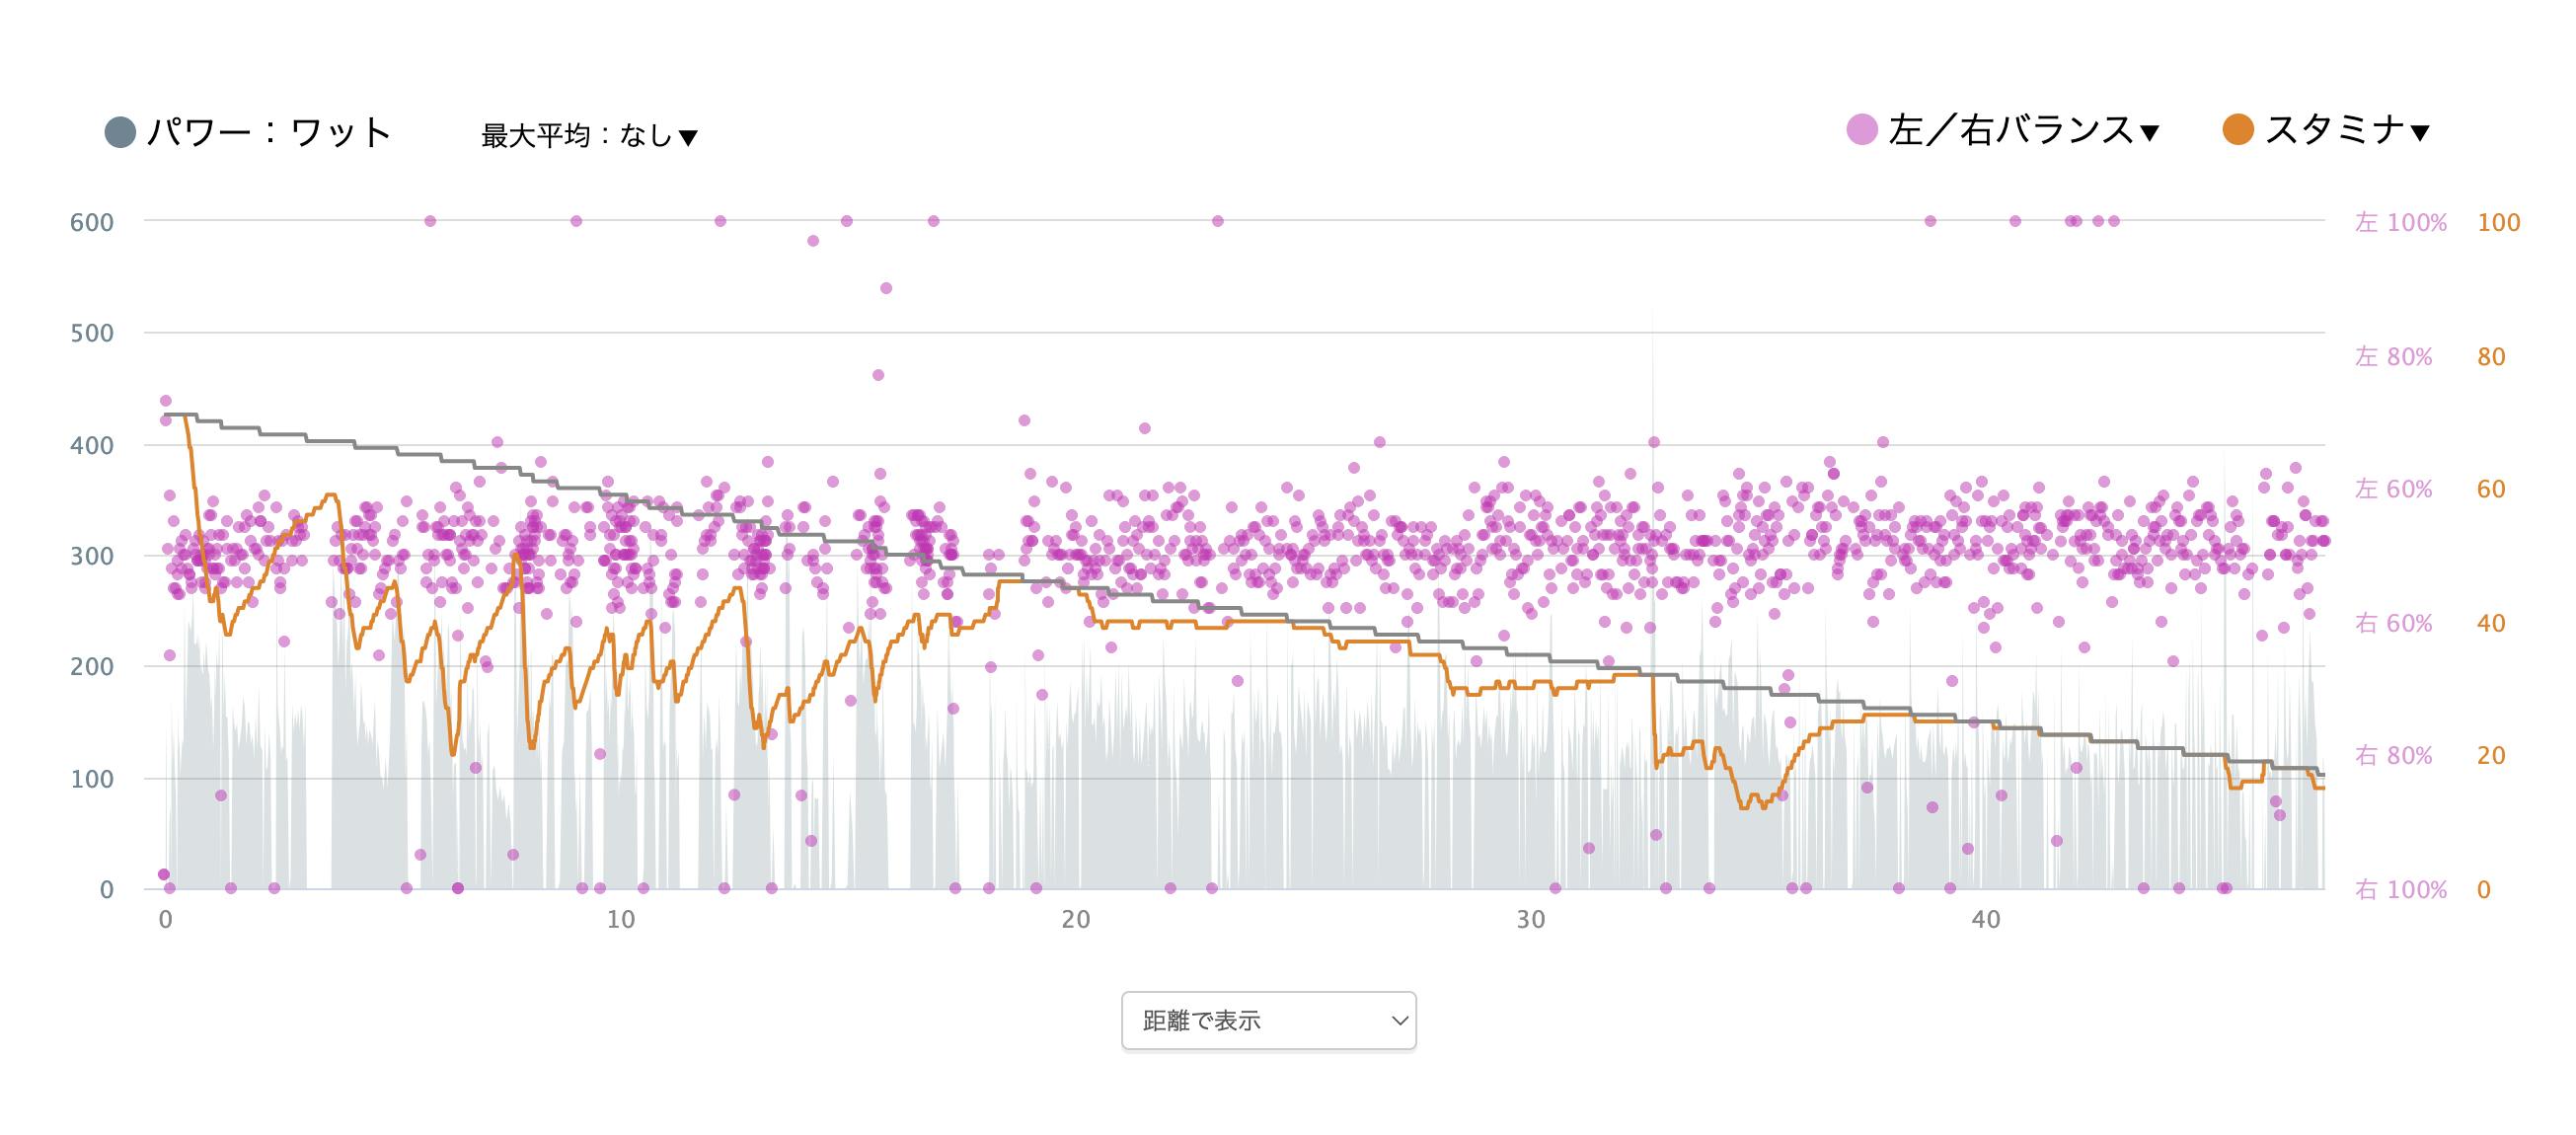Click the 左 100% balance axis label
Viewport: 2576px width, 1135px height.
pyautogui.click(x=2400, y=222)
